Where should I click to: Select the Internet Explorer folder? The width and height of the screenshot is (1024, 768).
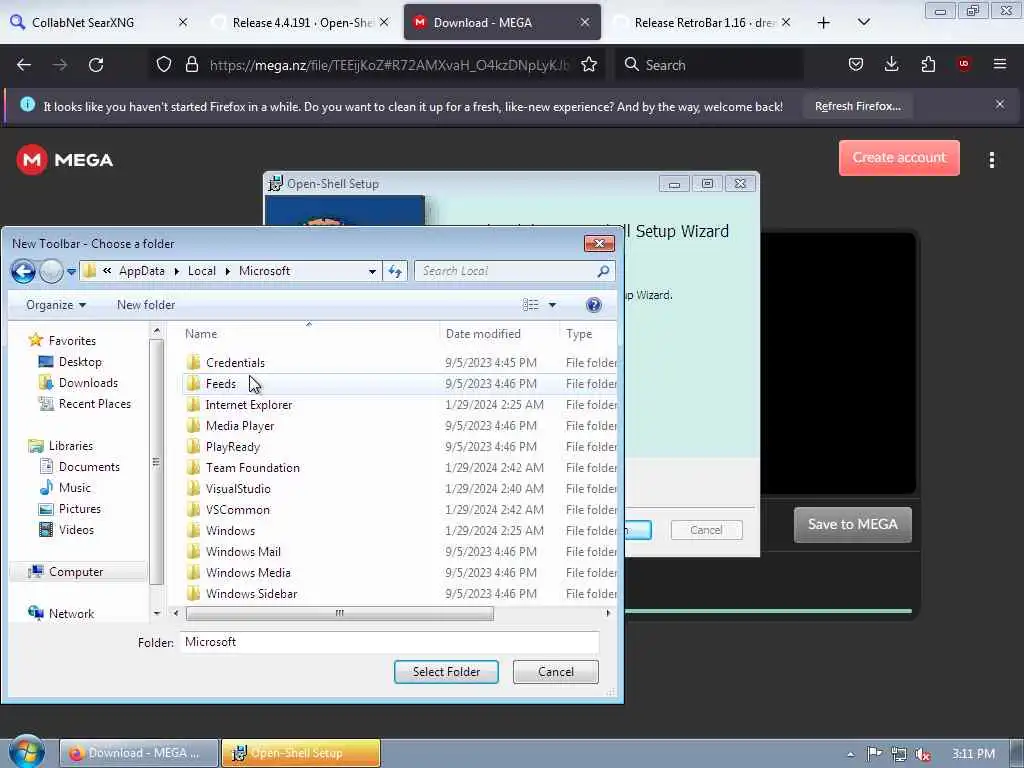tap(249, 405)
